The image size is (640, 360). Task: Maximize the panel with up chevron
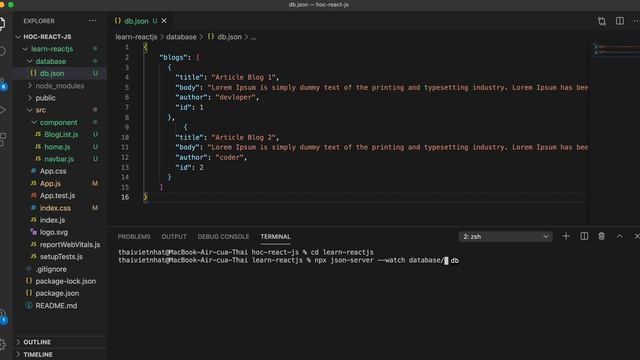620,236
